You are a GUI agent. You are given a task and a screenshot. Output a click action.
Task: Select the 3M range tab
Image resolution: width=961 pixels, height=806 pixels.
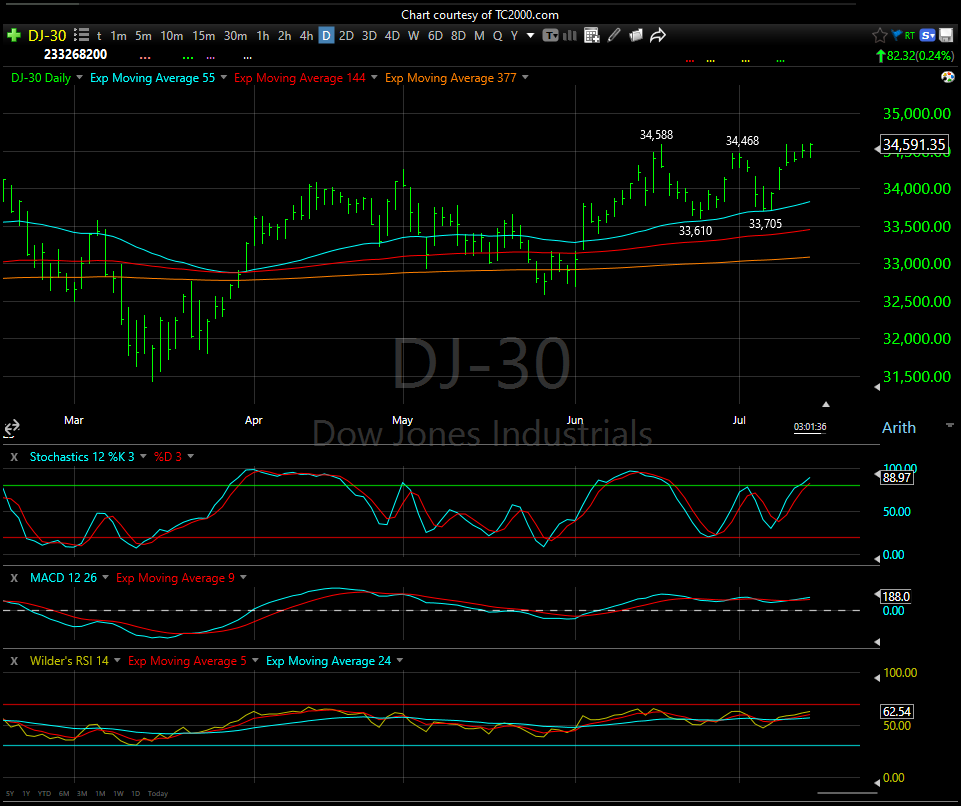[x=82, y=794]
